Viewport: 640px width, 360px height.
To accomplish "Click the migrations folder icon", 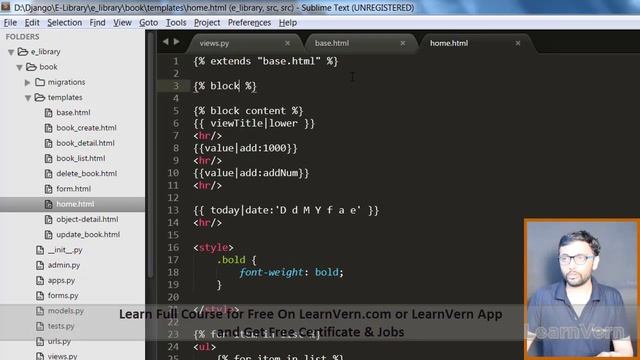I will coord(40,82).
